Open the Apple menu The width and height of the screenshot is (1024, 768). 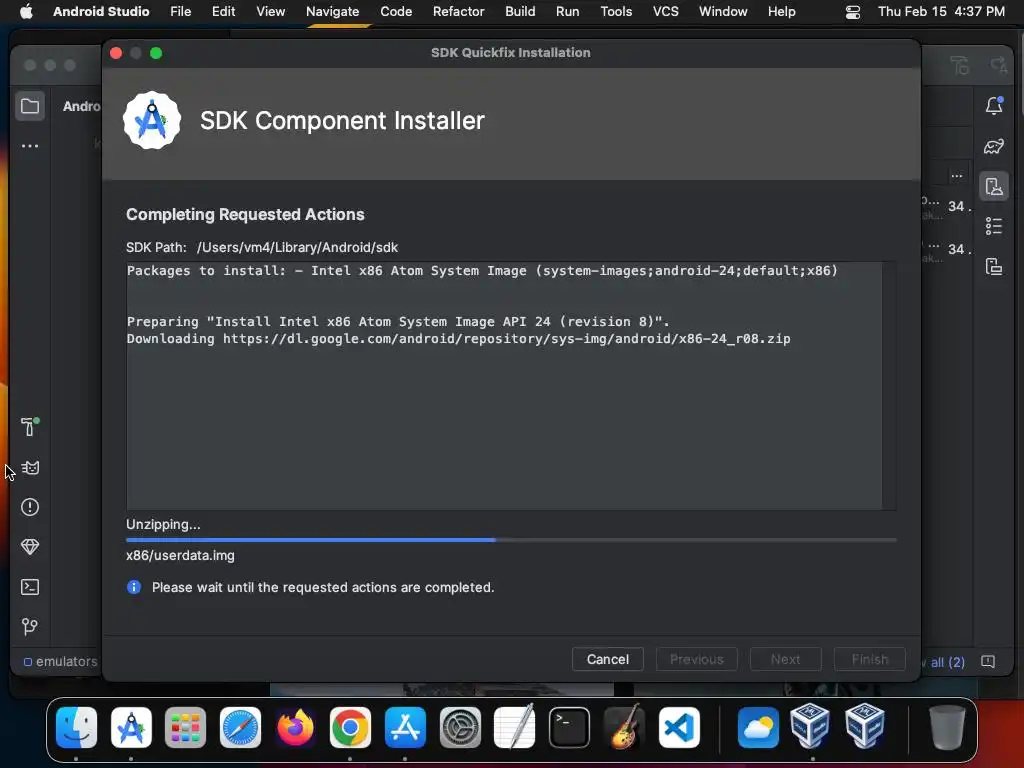[x=26, y=12]
